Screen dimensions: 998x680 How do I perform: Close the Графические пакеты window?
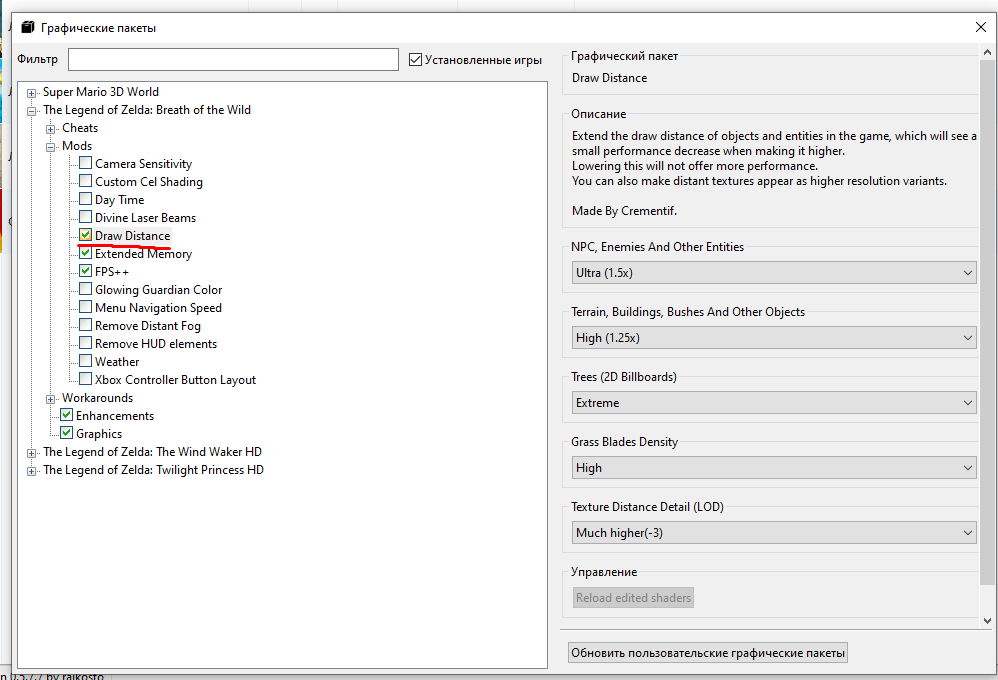click(981, 27)
